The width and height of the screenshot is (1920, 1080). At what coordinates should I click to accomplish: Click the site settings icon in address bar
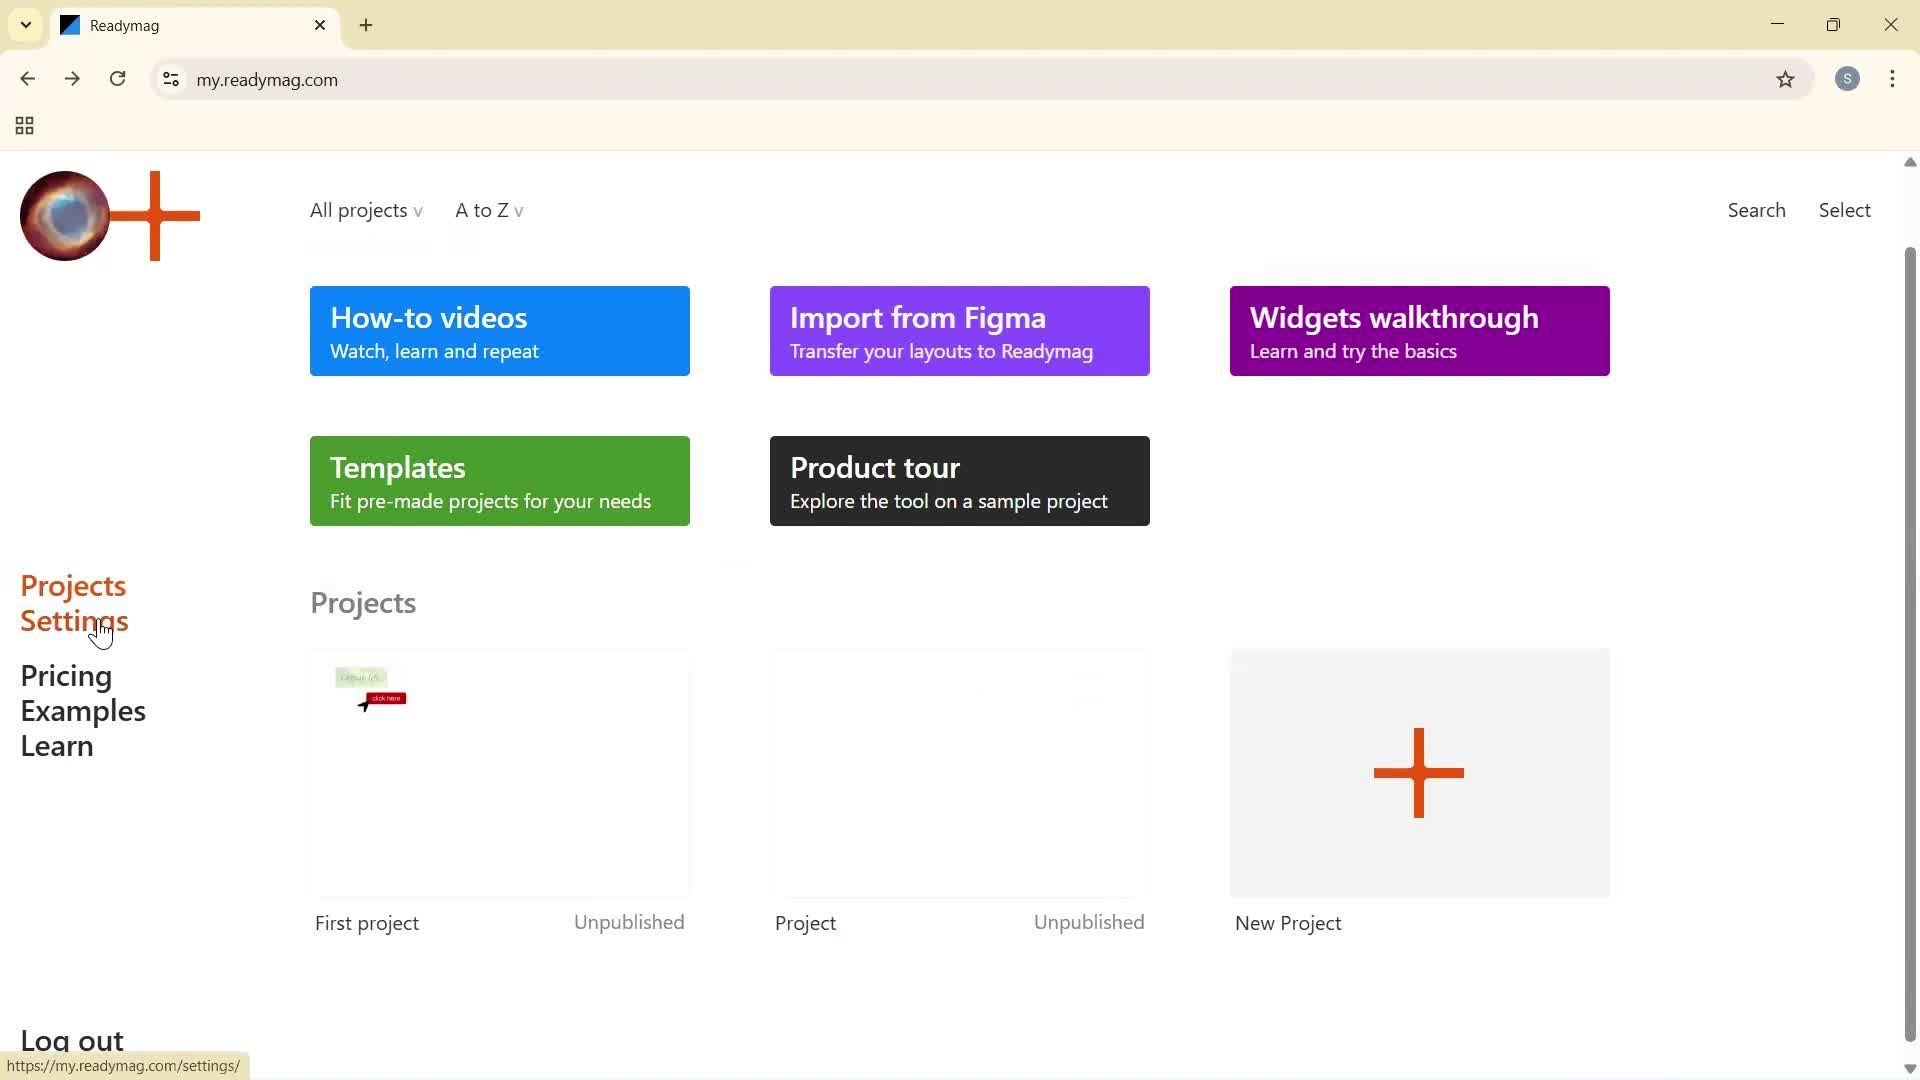click(x=170, y=80)
